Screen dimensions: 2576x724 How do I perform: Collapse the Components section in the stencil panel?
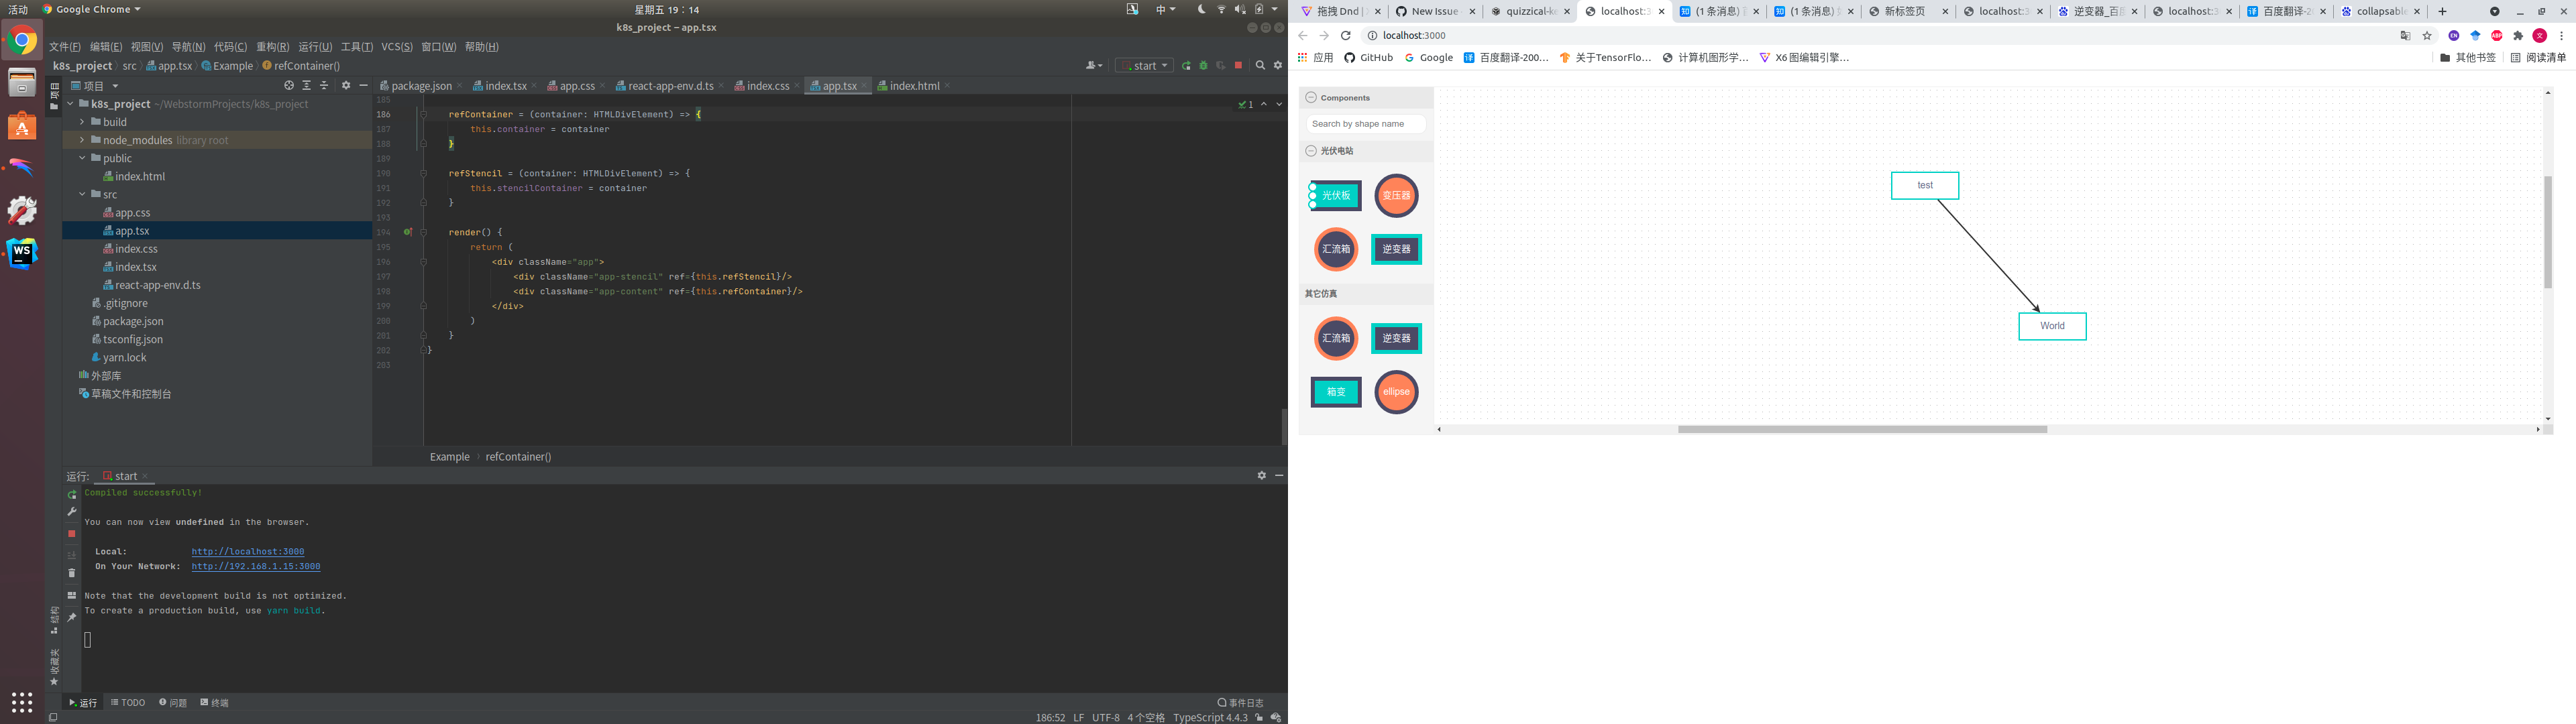1310,97
